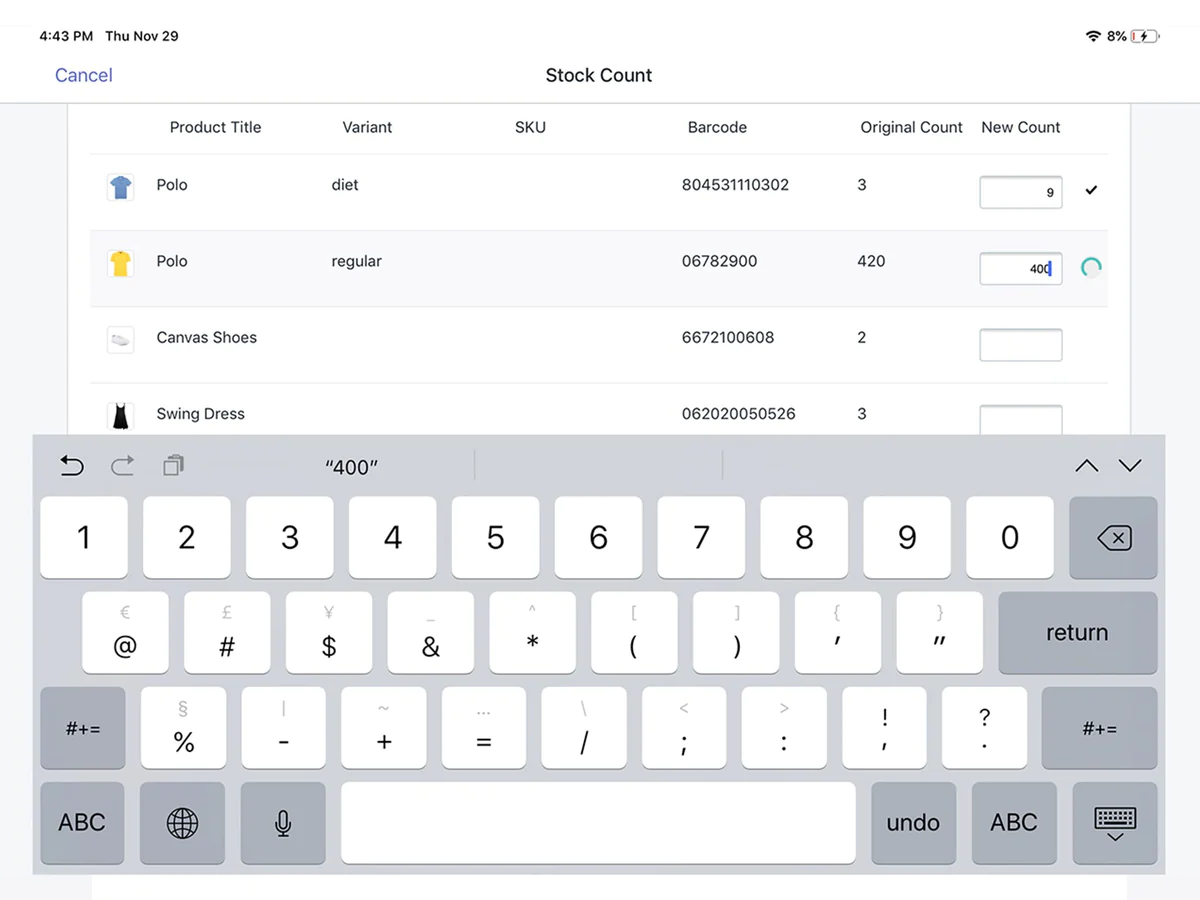Click the blue Polo shirt thumbnail
This screenshot has height=900, width=1200.
coord(120,187)
